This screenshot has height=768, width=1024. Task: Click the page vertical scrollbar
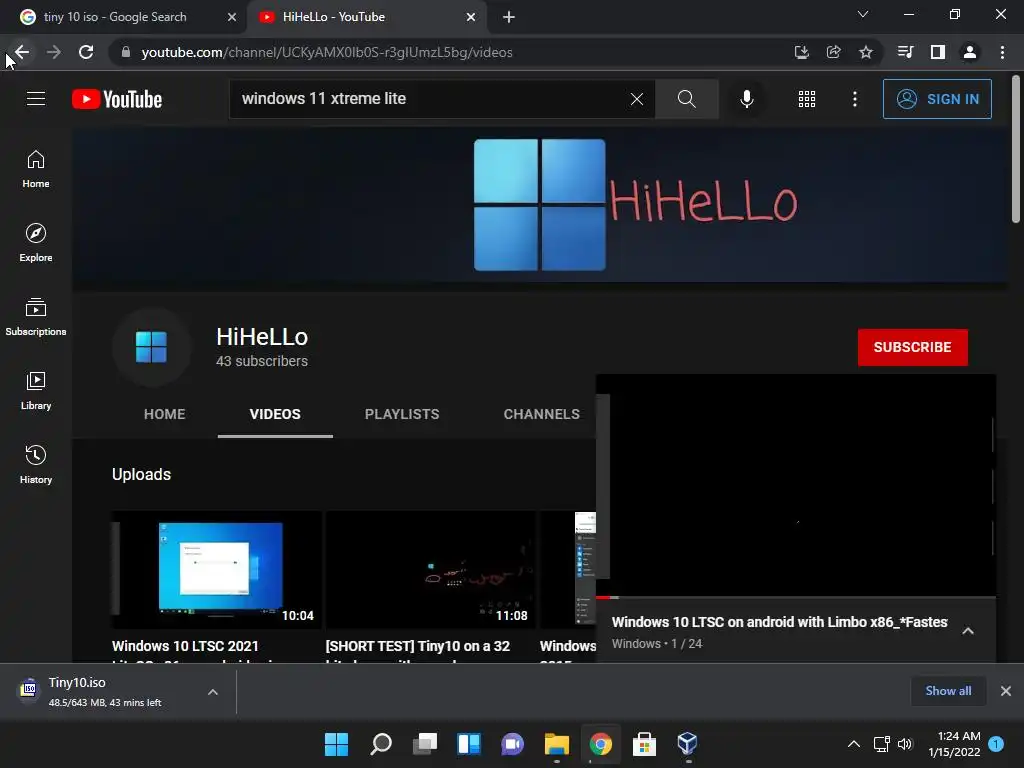[1016, 150]
